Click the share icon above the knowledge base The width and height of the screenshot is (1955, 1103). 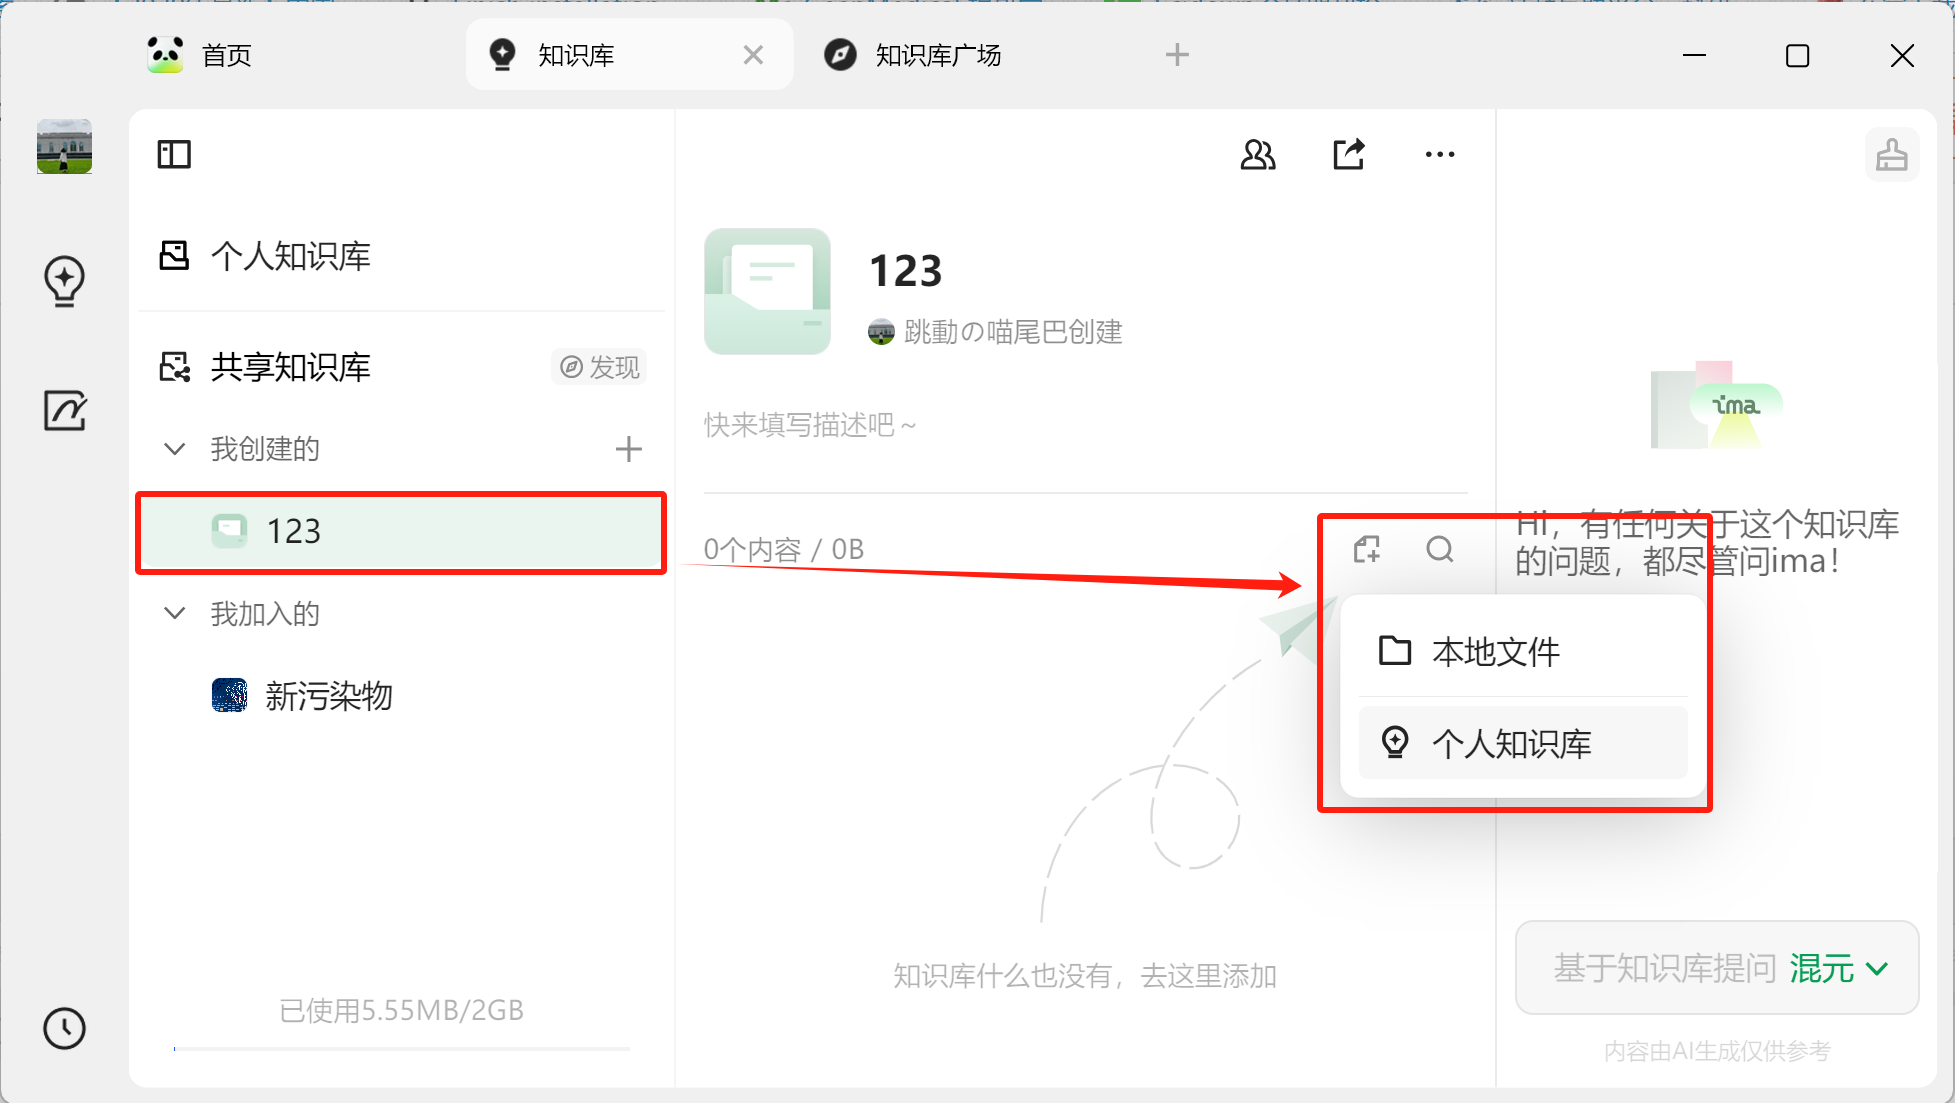pyautogui.click(x=1348, y=154)
